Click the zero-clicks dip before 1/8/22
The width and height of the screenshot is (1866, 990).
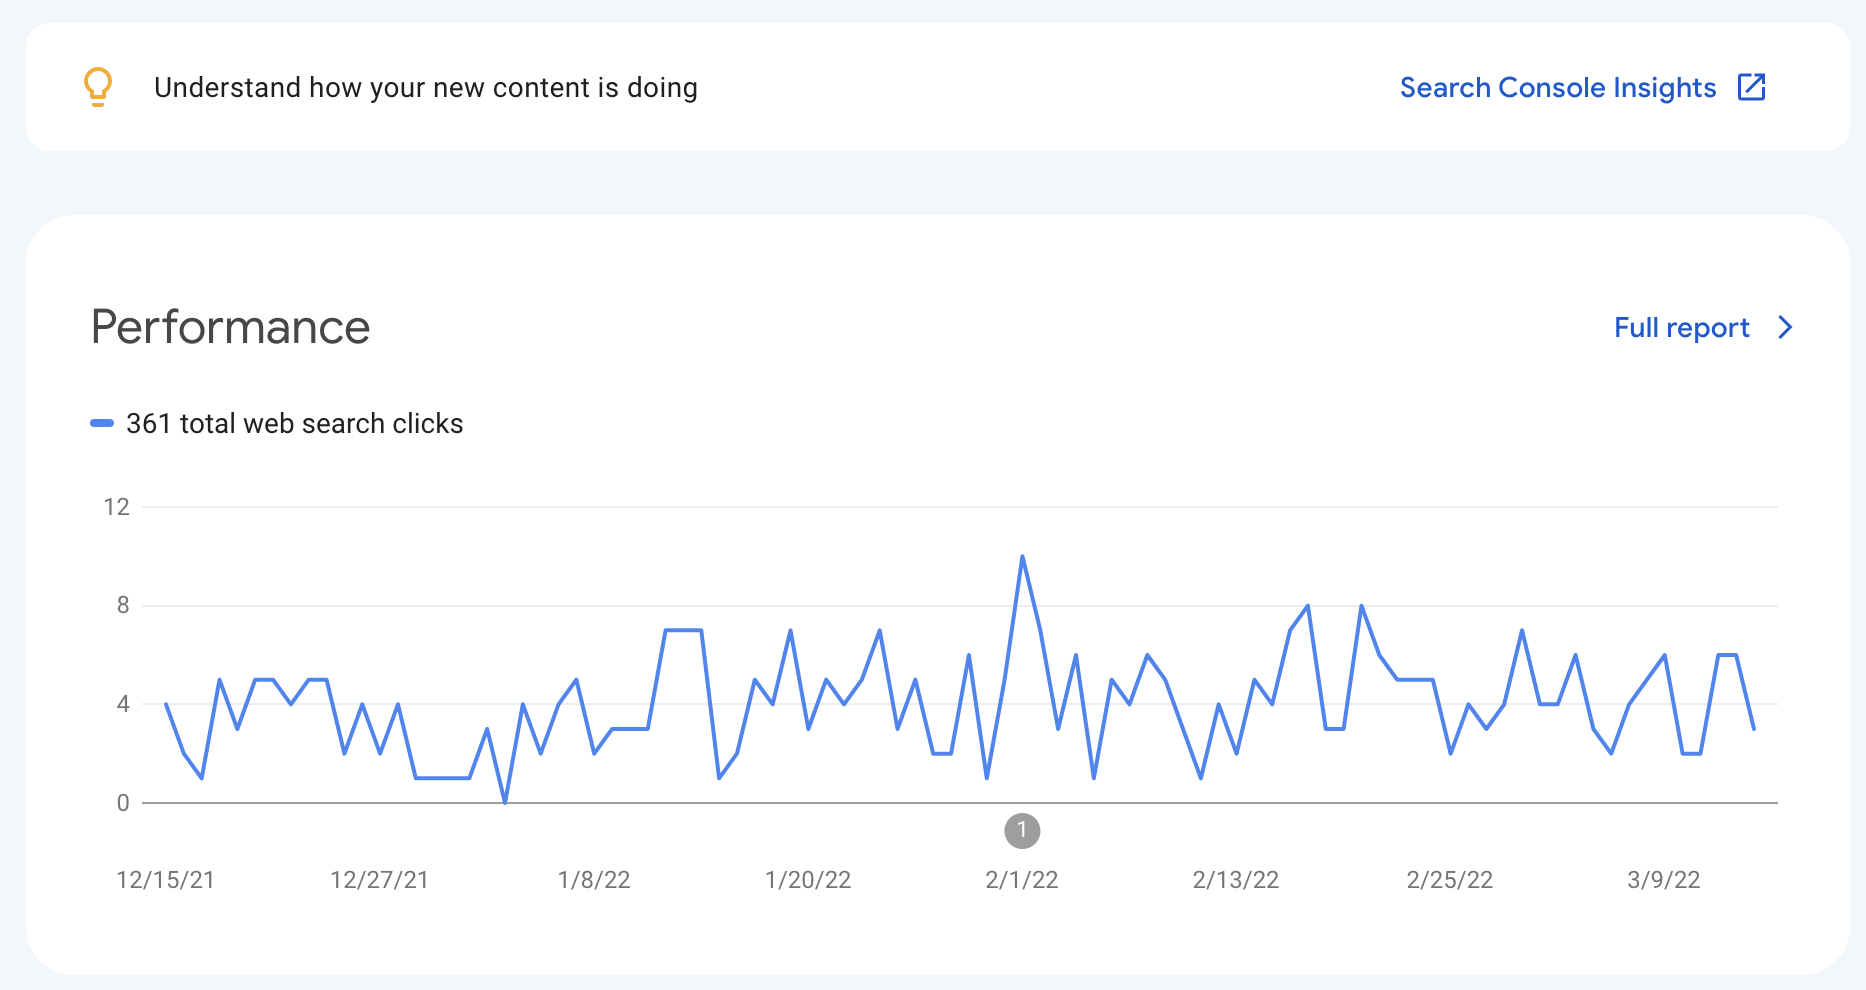click(504, 801)
